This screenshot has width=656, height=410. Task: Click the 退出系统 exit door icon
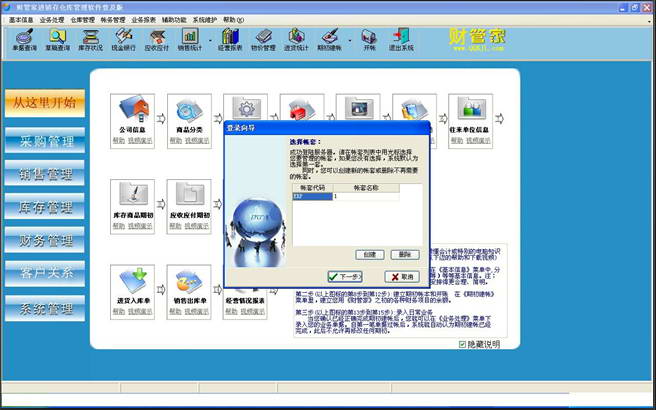[402, 40]
